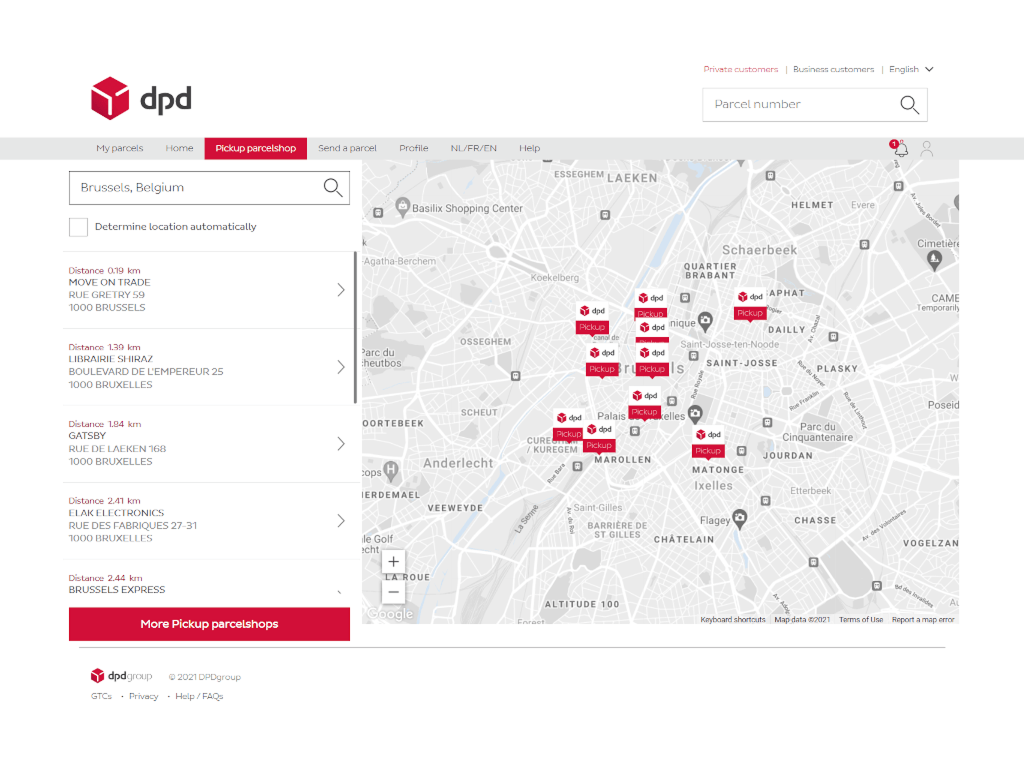
Task: Tick Determine location automatically checkbox
Action: click(x=78, y=227)
